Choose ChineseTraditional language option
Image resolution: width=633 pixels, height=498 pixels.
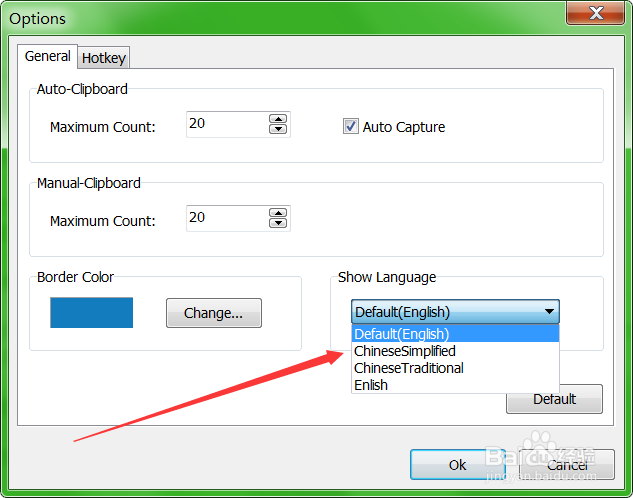tap(455, 368)
